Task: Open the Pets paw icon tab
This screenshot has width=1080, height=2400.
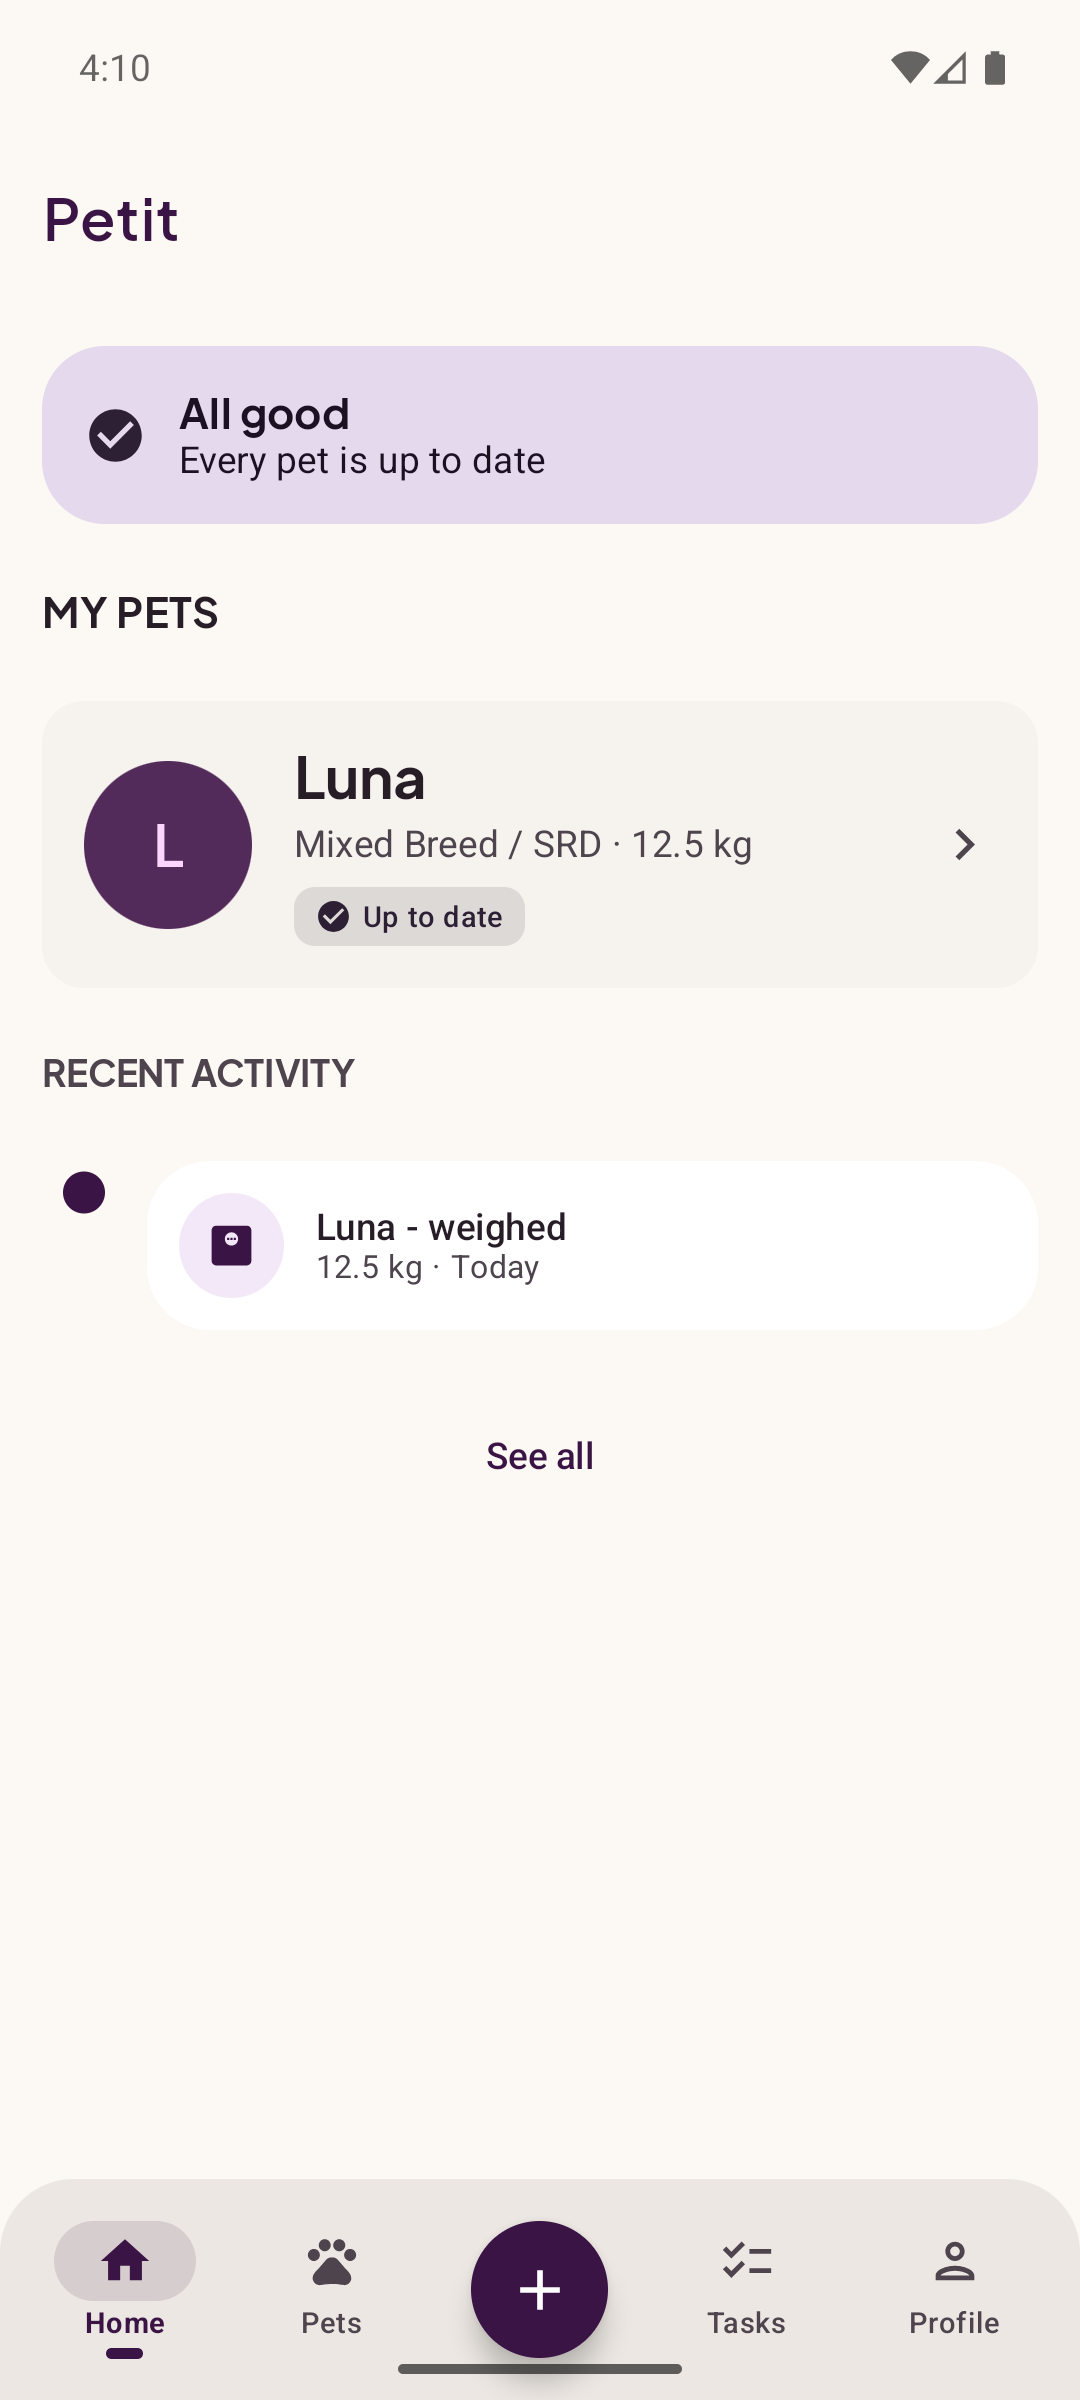Action: (x=331, y=2262)
